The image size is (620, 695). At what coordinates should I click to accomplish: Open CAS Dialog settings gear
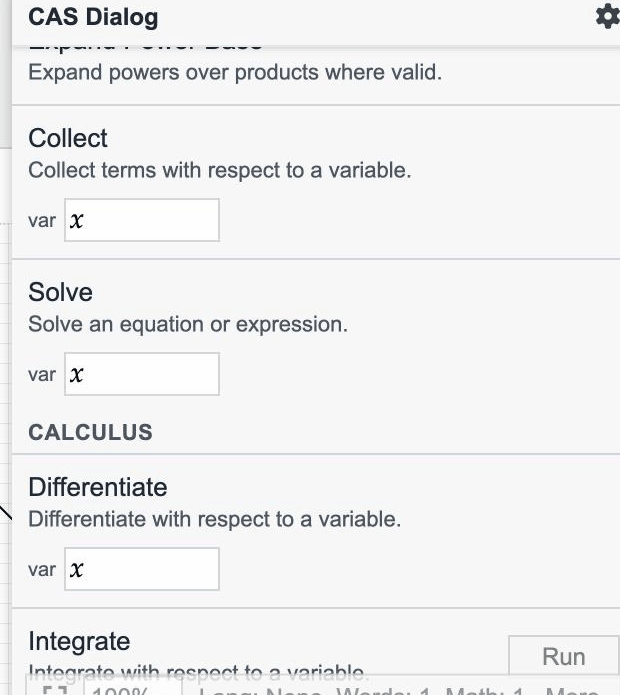tap(608, 17)
